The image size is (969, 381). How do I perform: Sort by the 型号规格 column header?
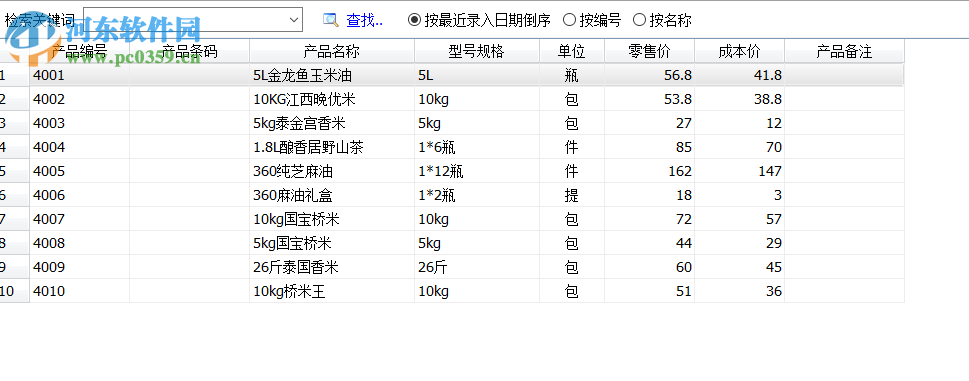476,51
